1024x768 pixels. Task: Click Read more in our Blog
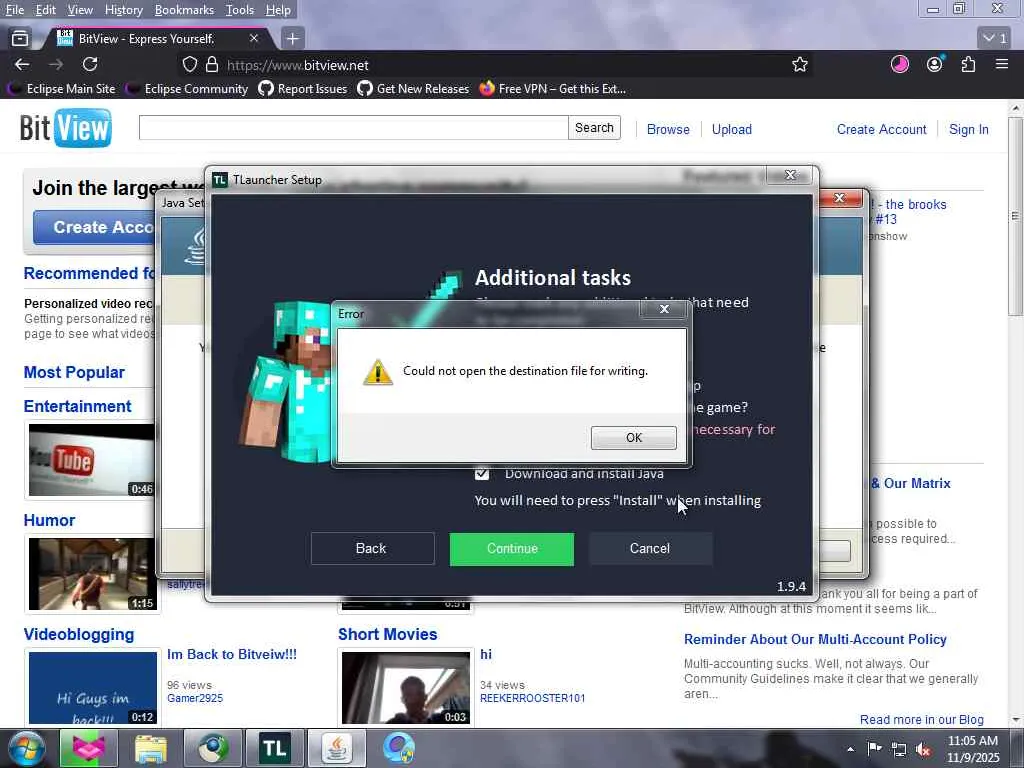click(921, 720)
